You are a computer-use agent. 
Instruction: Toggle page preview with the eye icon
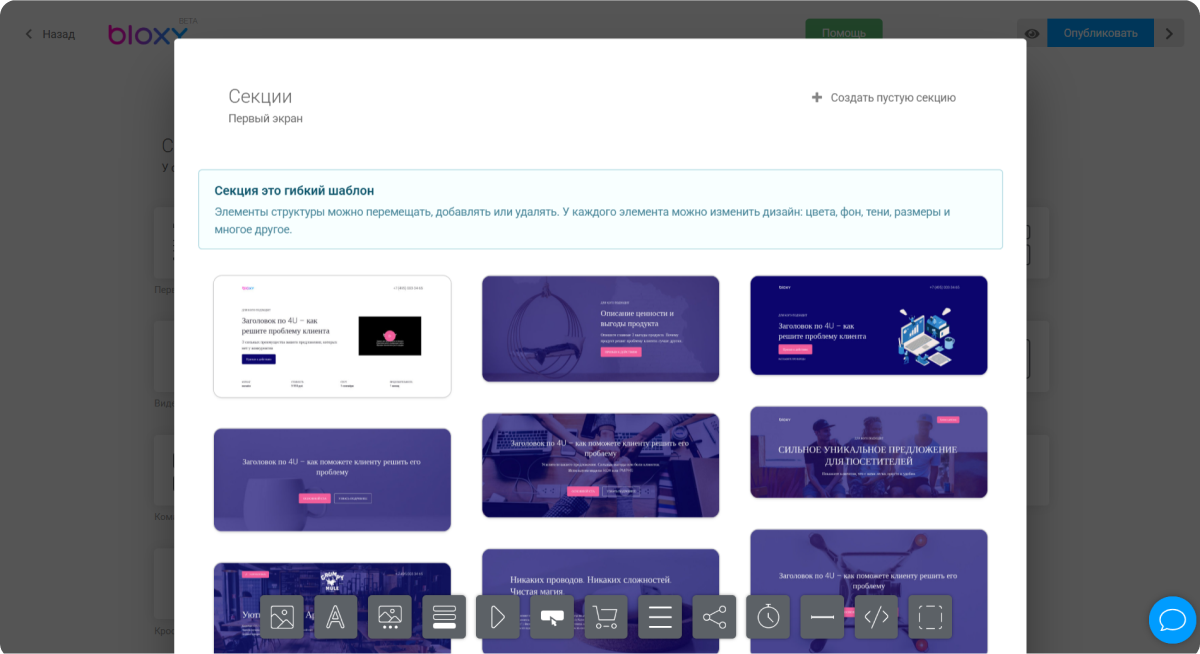click(x=1031, y=33)
